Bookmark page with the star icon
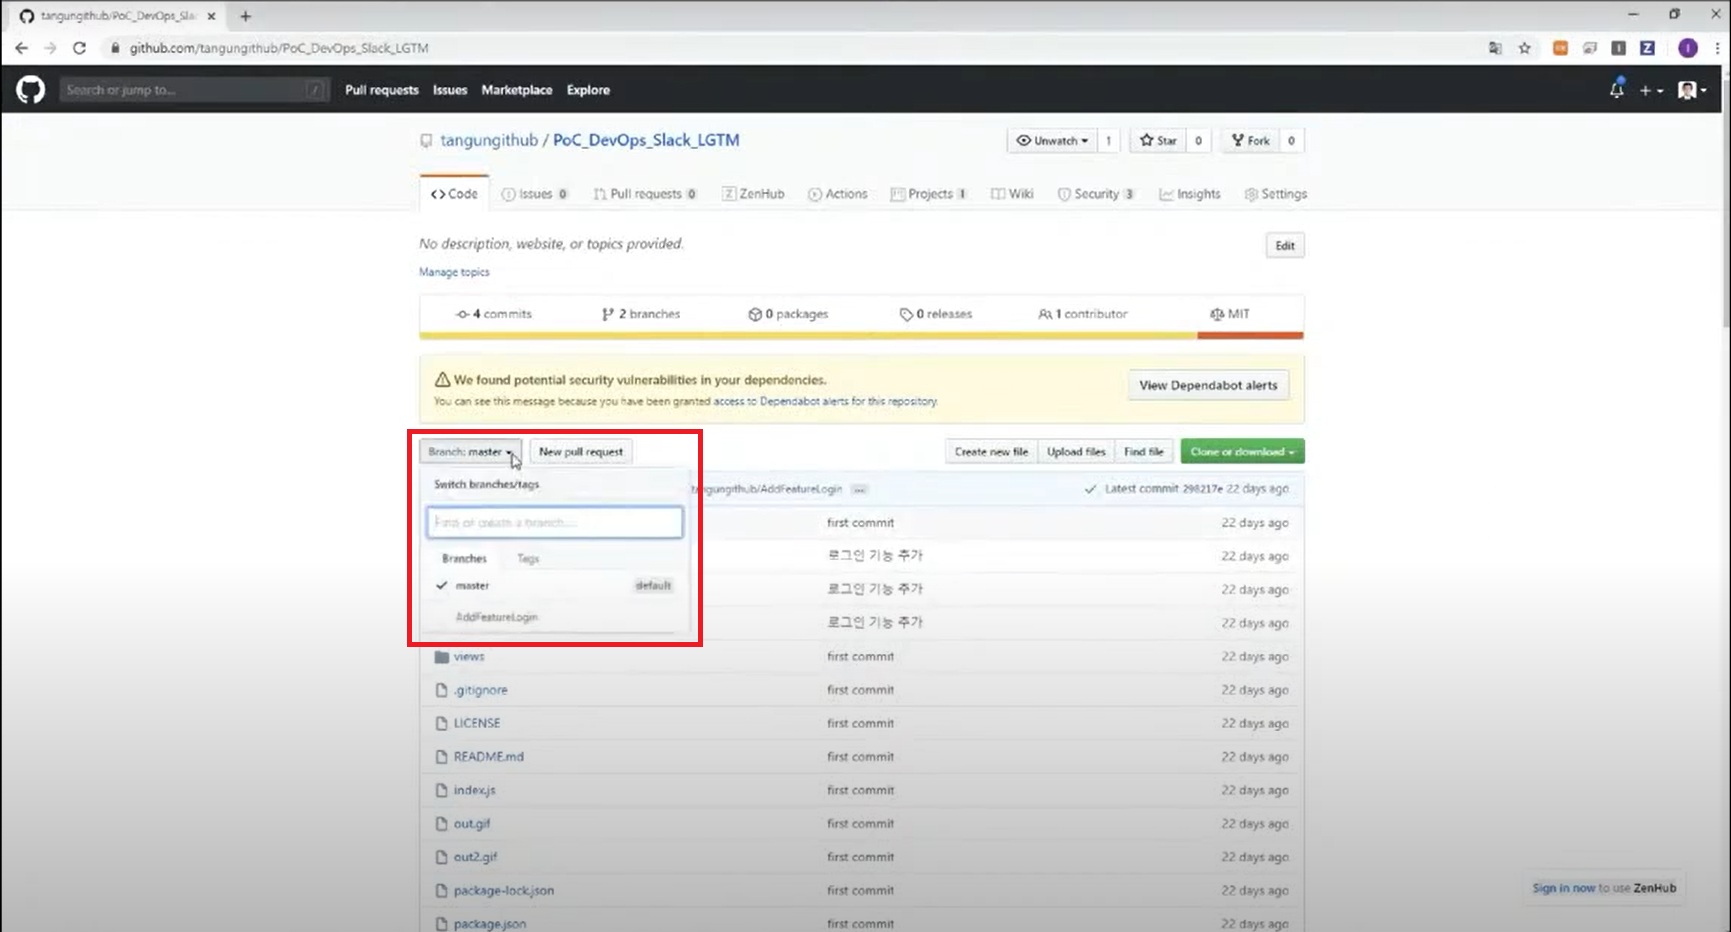Viewport: 1731px width, 932px height. tap(1524, 48)
